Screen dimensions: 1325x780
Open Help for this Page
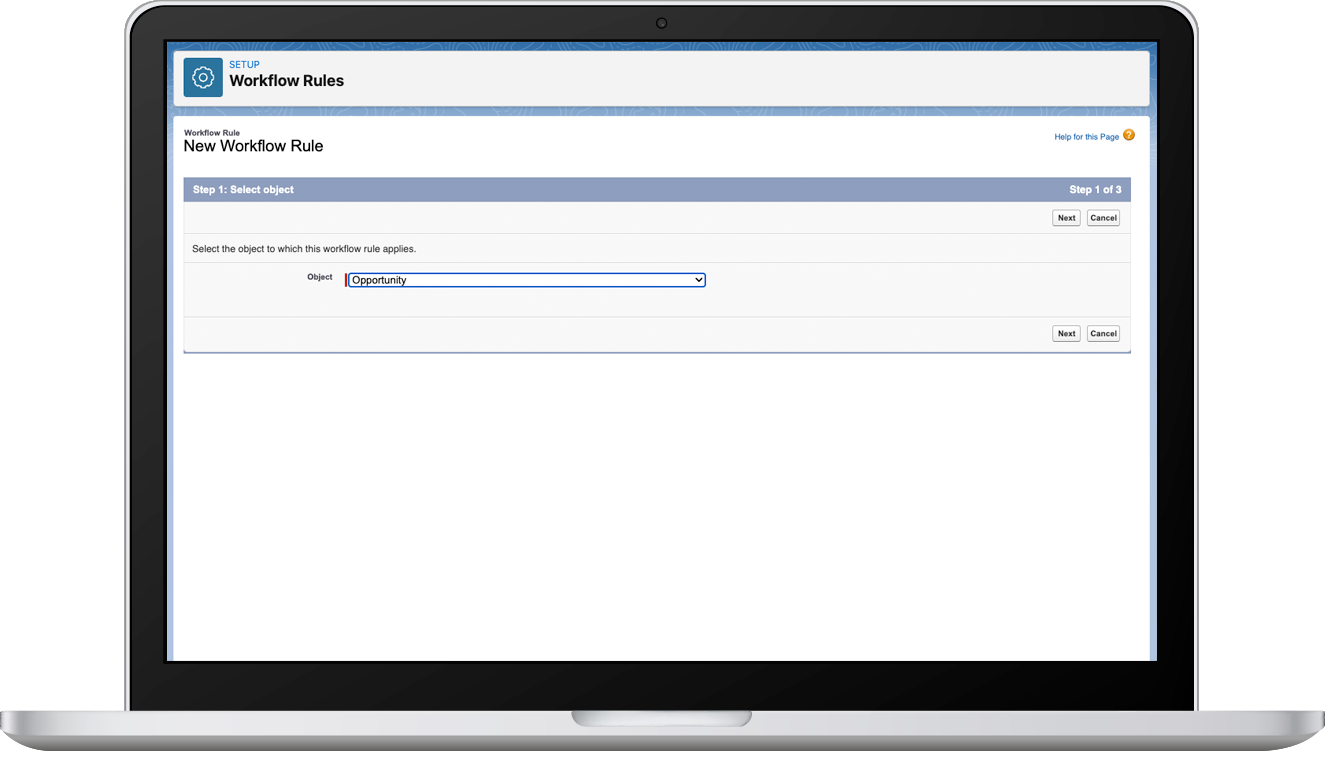tap(1086, 136)
